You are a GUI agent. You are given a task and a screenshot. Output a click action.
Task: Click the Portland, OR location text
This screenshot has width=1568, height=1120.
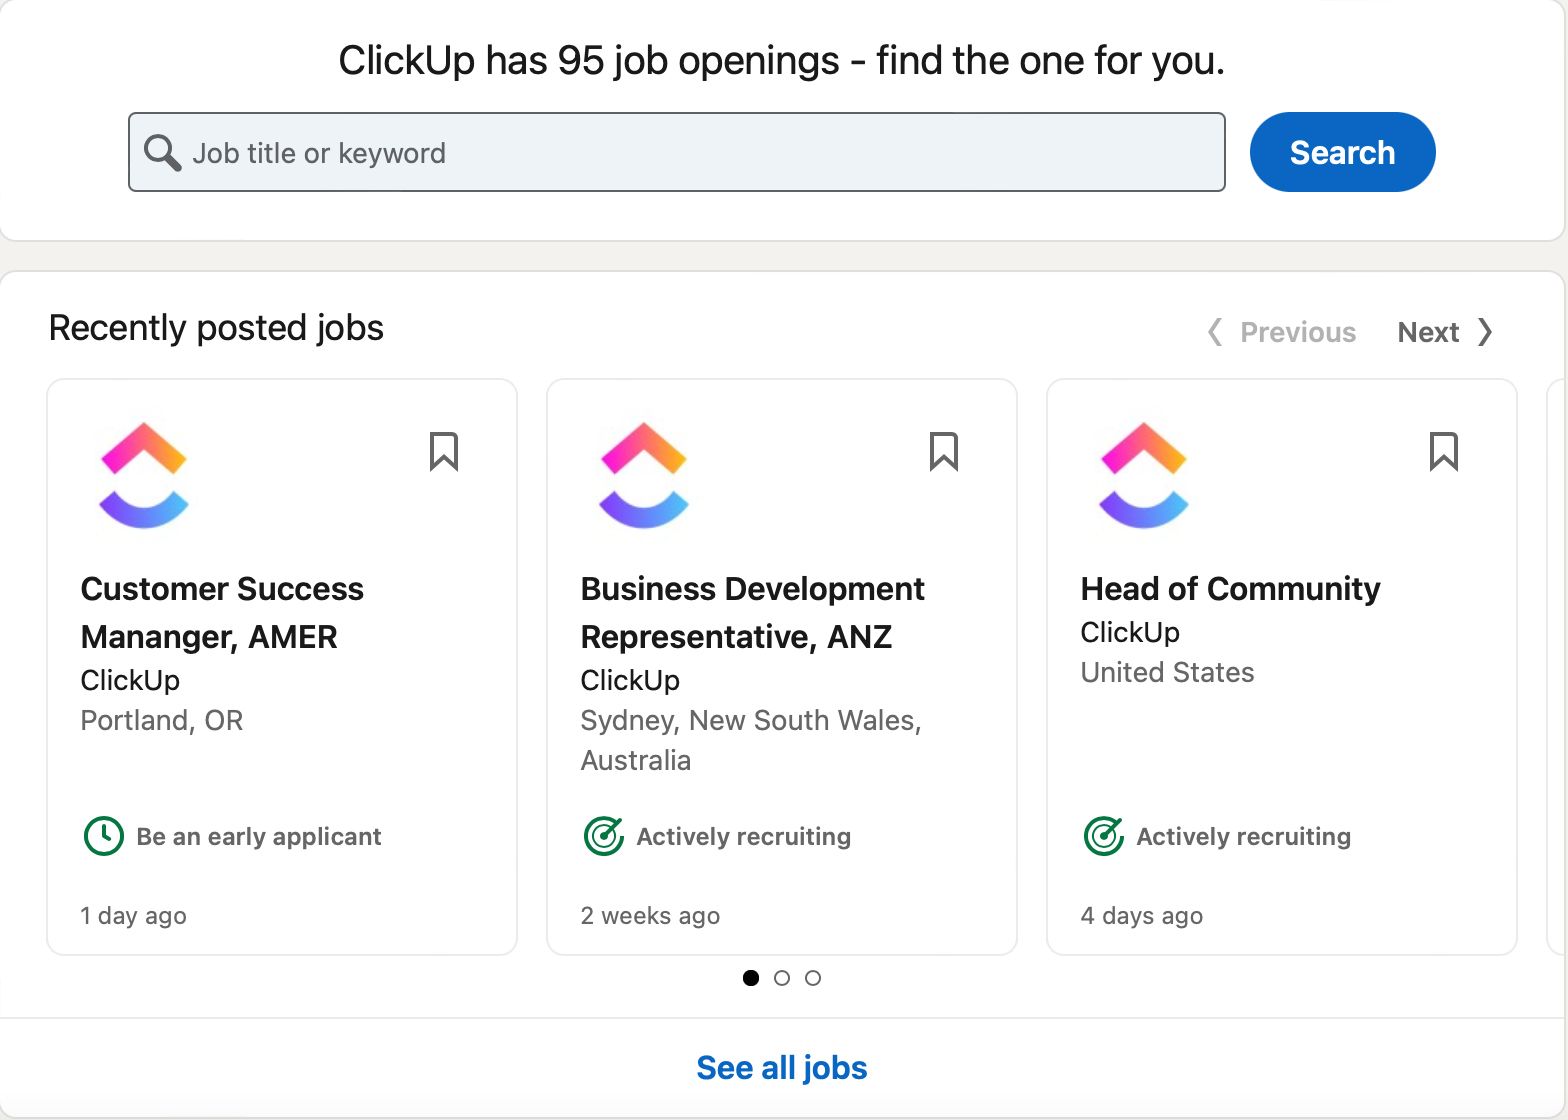coord(162,721)
